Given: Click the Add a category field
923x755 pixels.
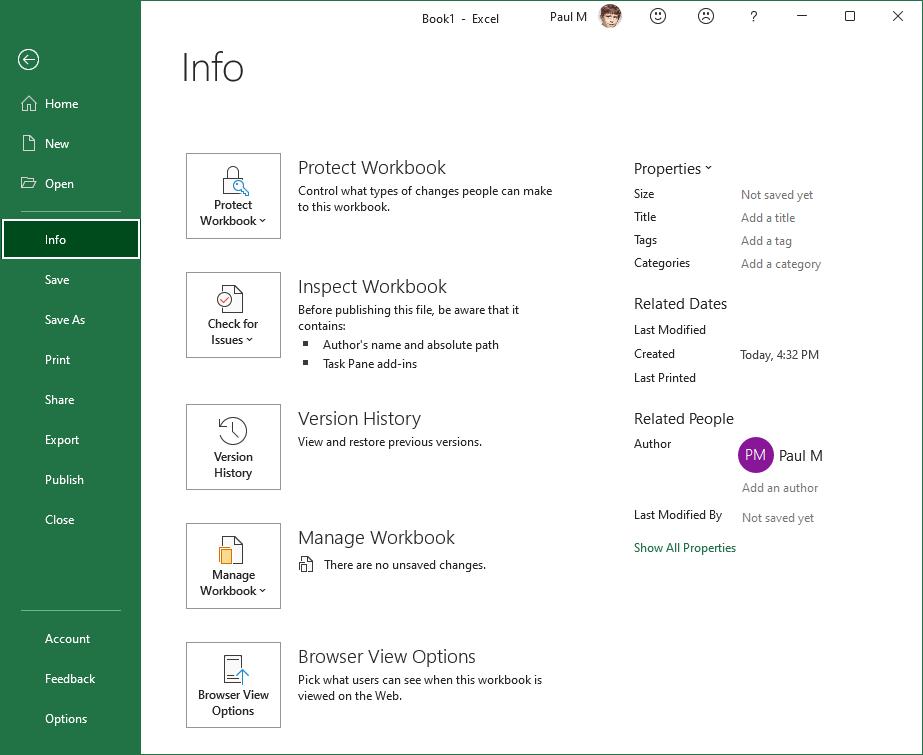Looking at the screenshot, I should tap(781, 264).
